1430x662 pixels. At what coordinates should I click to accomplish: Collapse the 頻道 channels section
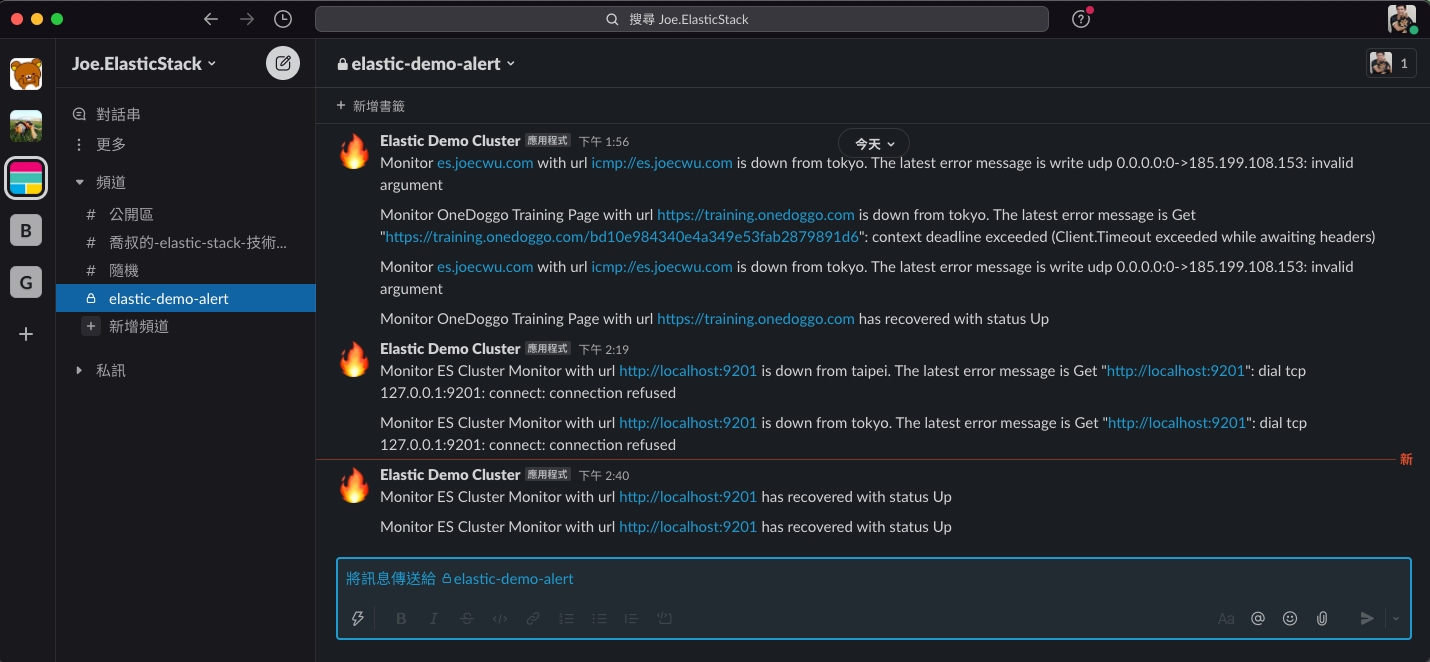point(80,182)
